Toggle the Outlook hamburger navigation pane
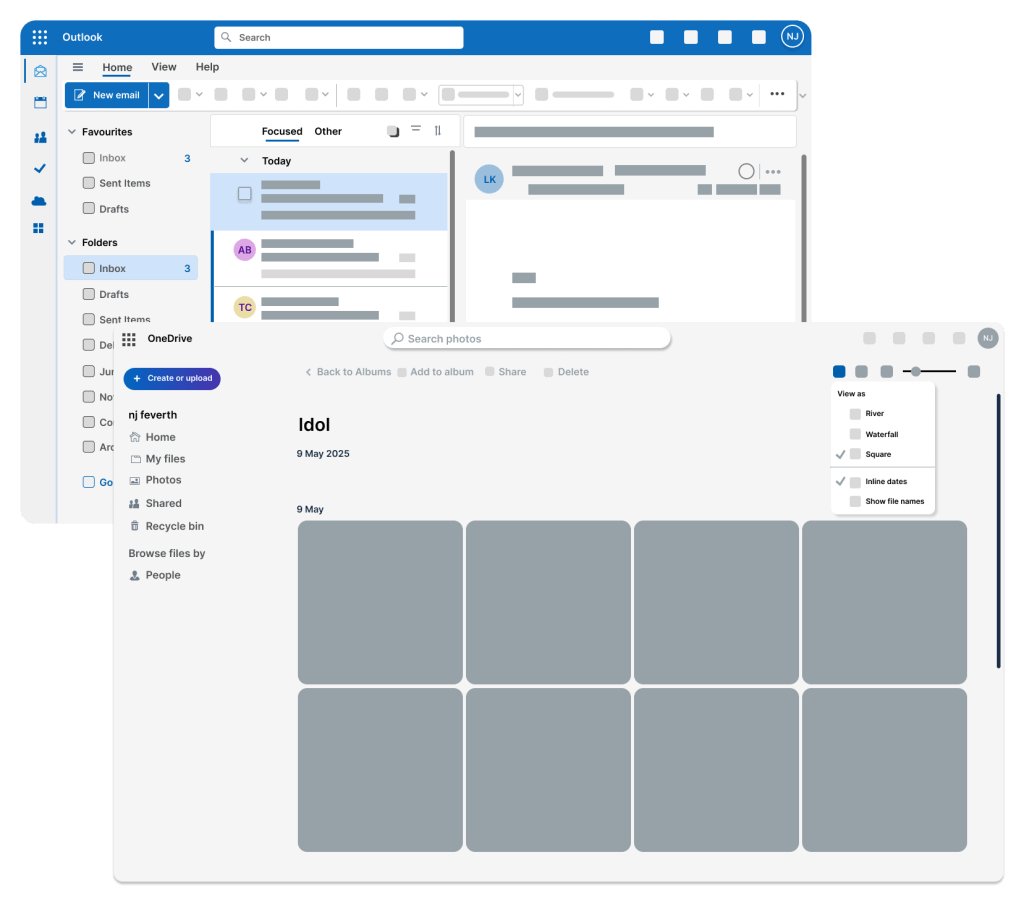 [x=78, y=67]
